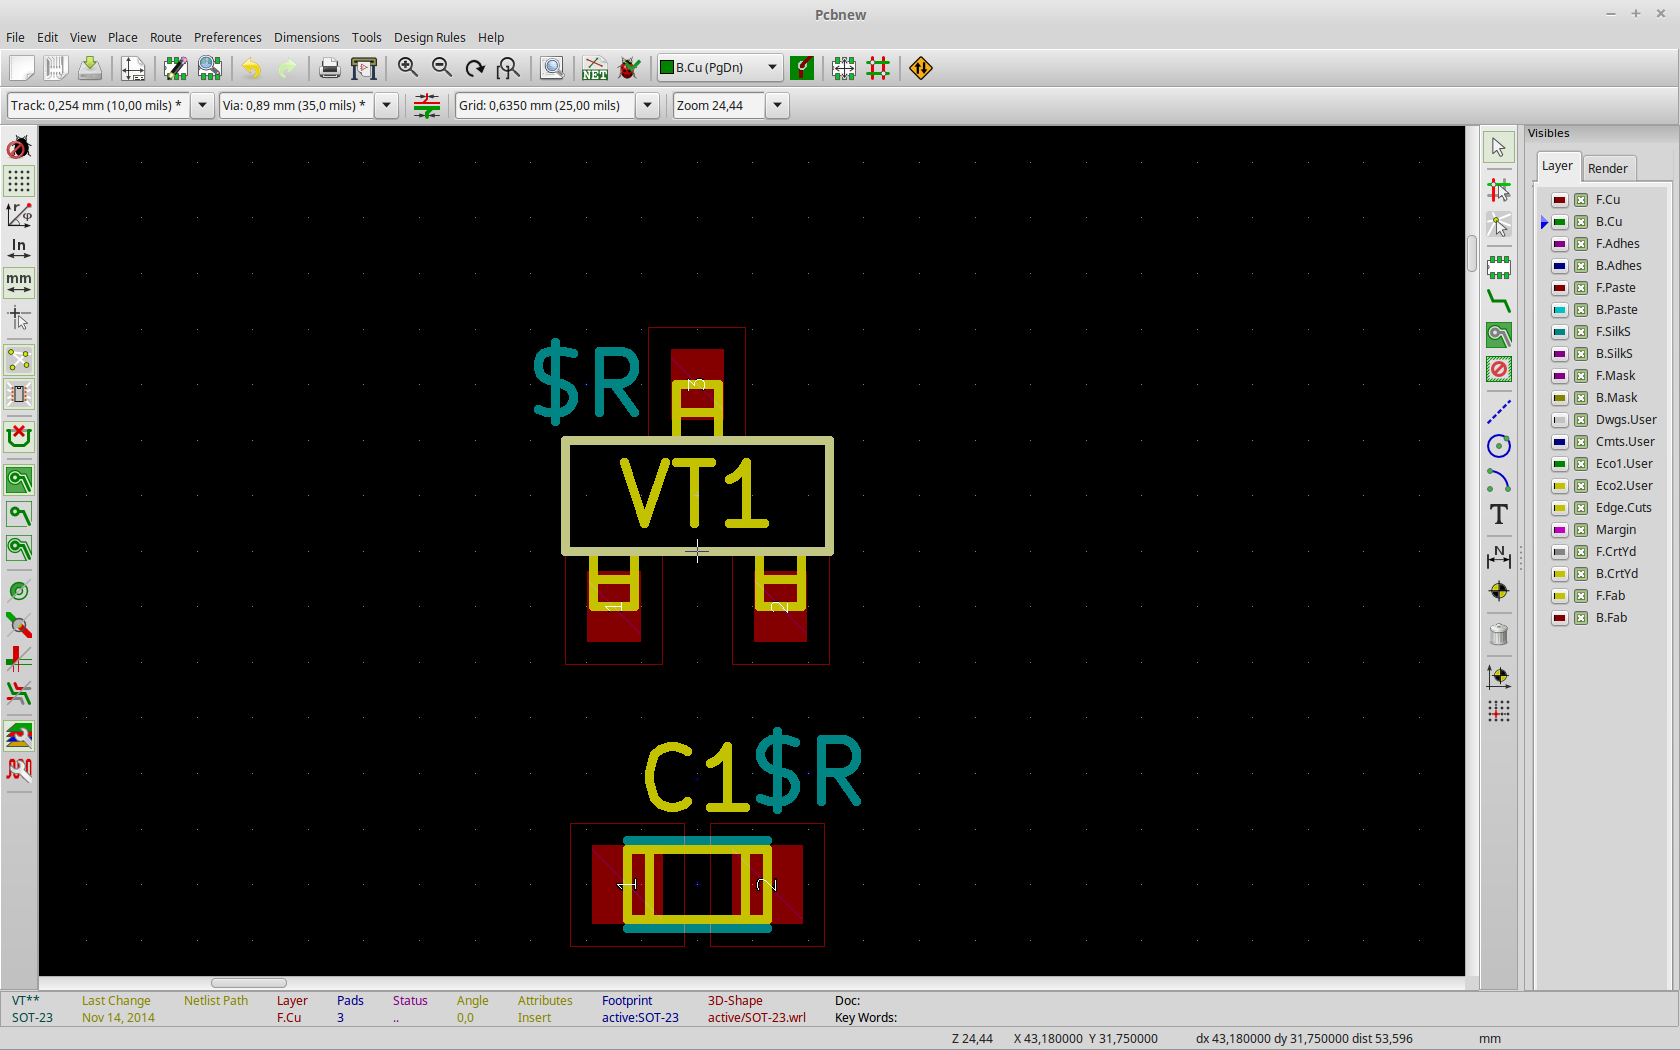This screenshot has width=1680, height=1050.
Task: Uncheck the F.Cu layer visibility box
Action: [1581, 200]
